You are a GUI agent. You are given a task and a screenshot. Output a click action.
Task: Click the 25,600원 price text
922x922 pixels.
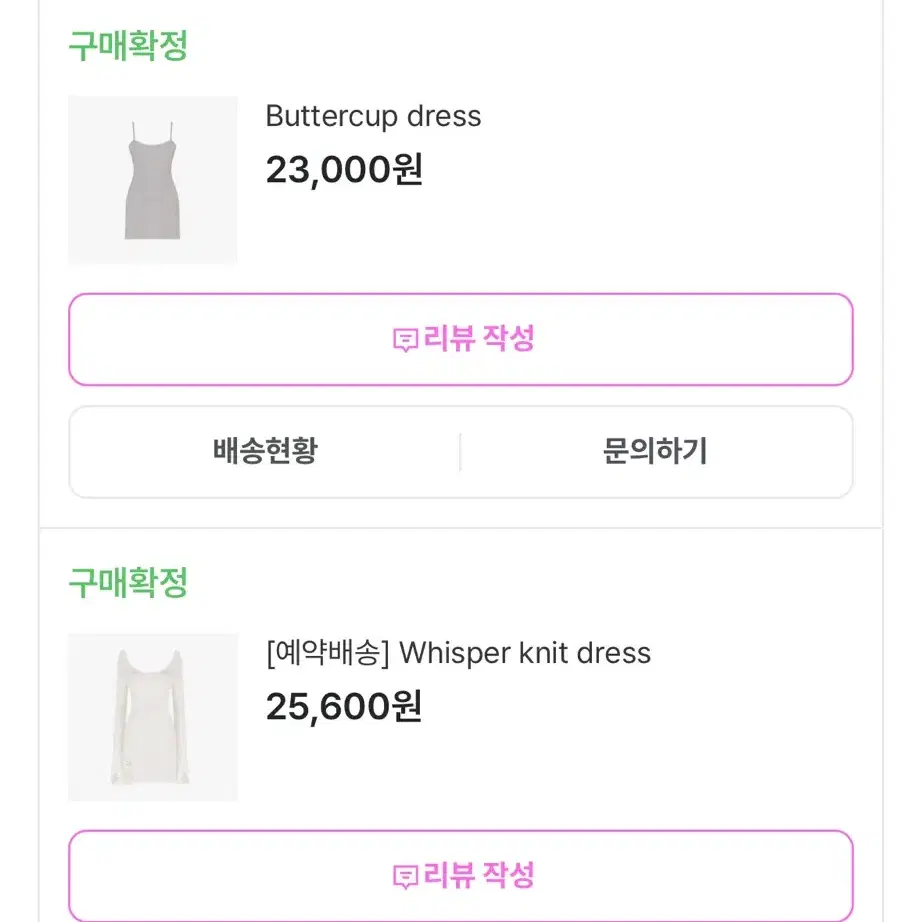pyautogui.click(x=344, y=707)
